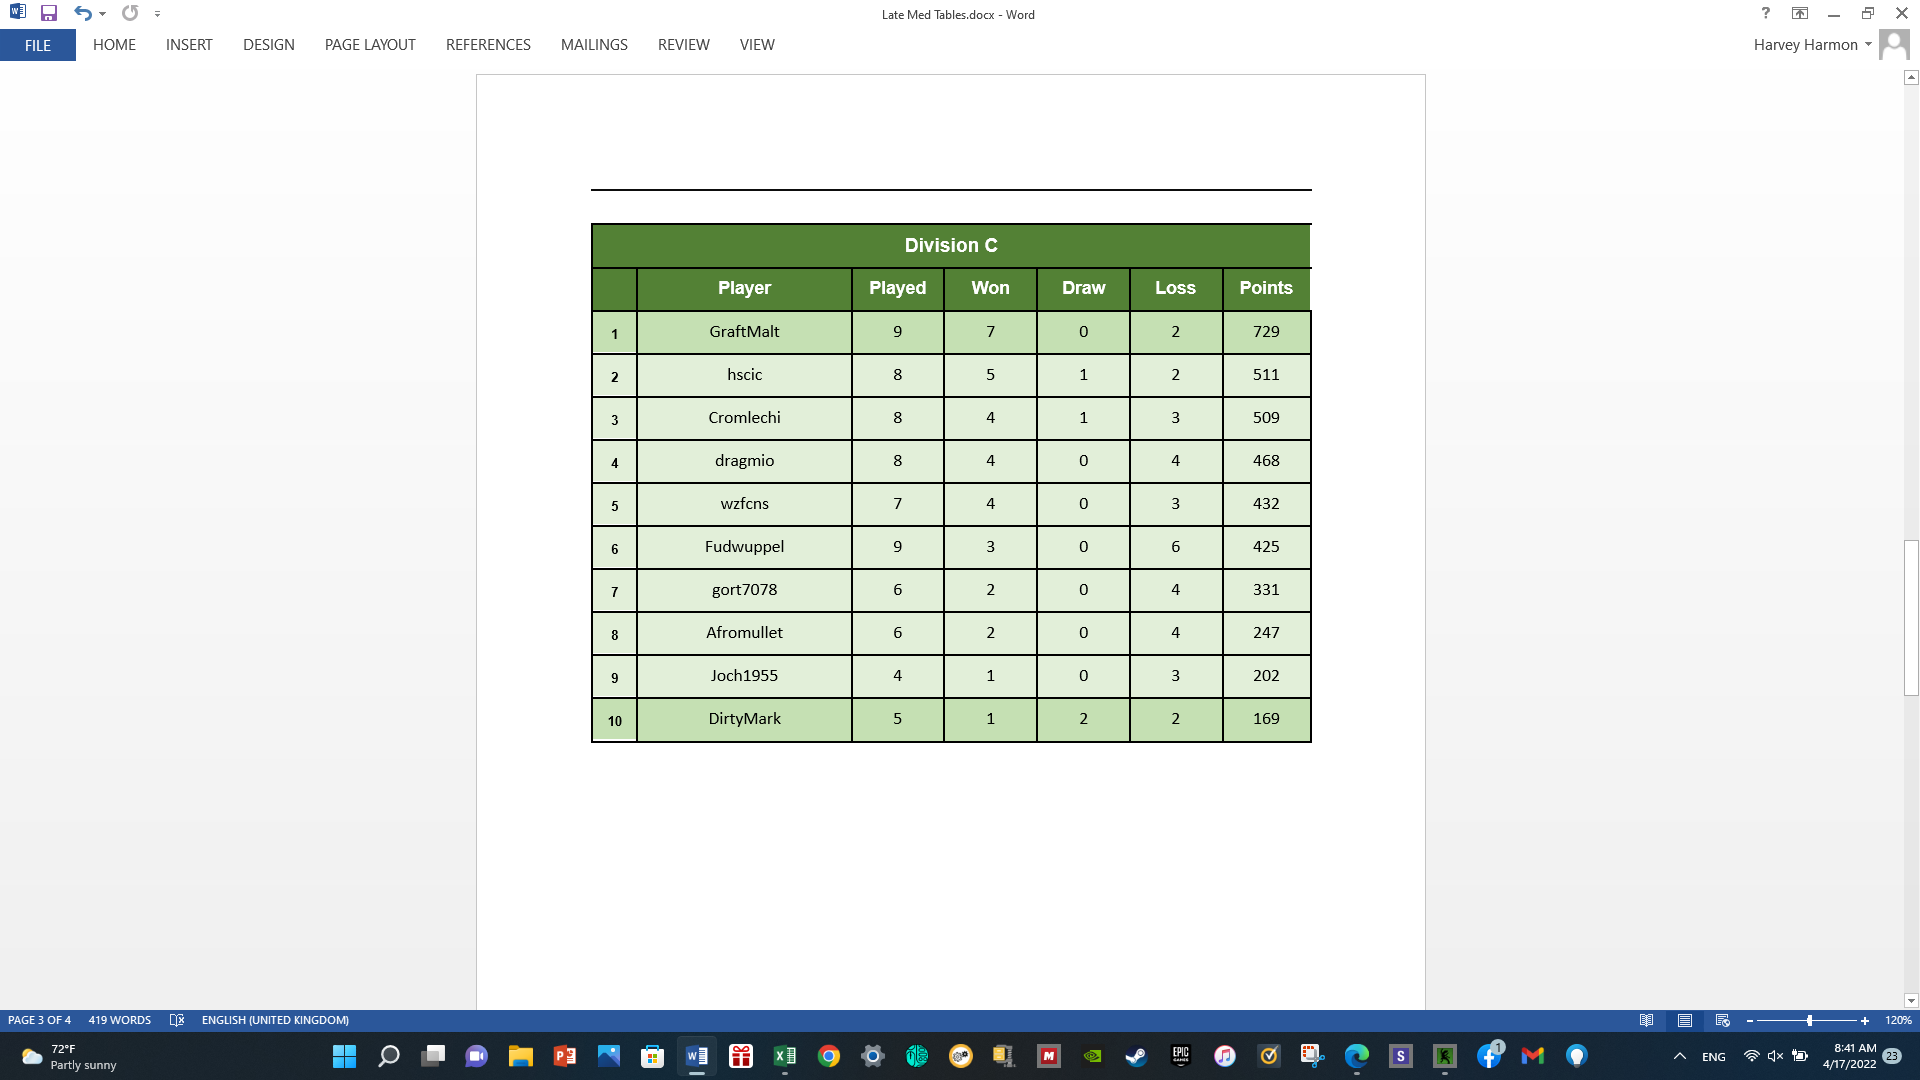This screenshot has width=1920, height=1080.
Task: Switch to the REVIEW ribbon tab
Action: point(683,45)
